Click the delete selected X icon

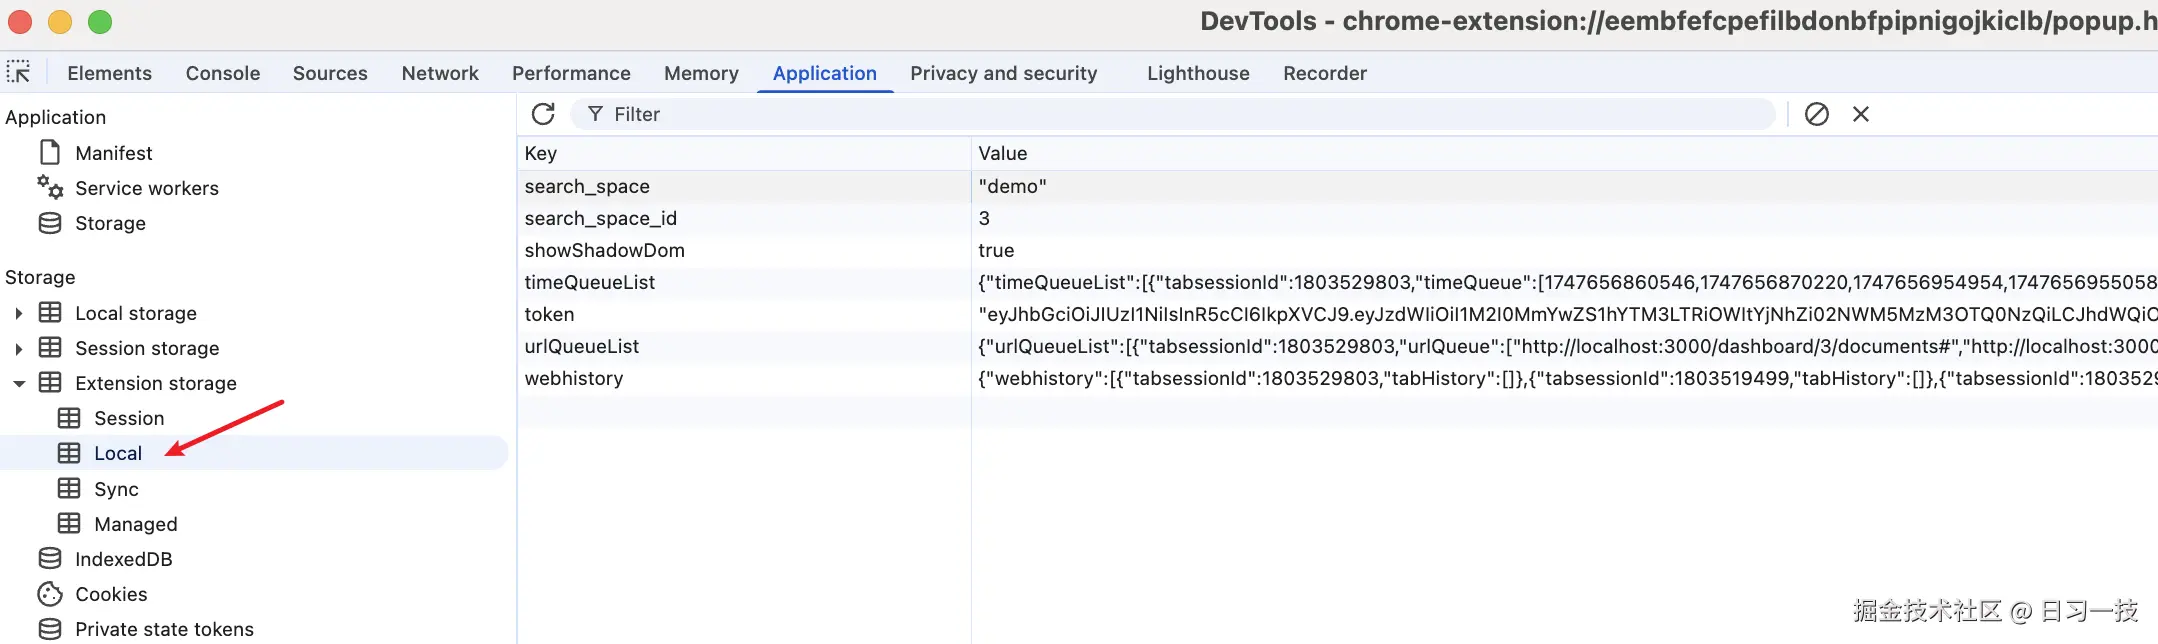[x=1861, y=114]
